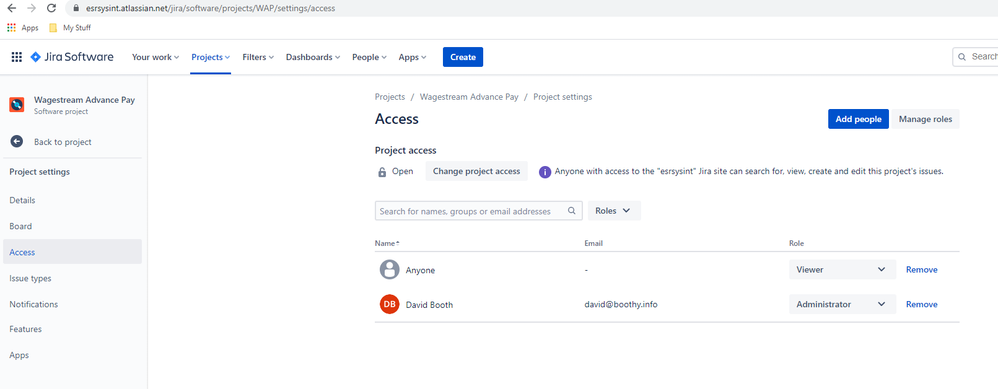Click the Open padlock icon under Project access
Viewport: 998px width, 389px height.
(x=382, y=172)
